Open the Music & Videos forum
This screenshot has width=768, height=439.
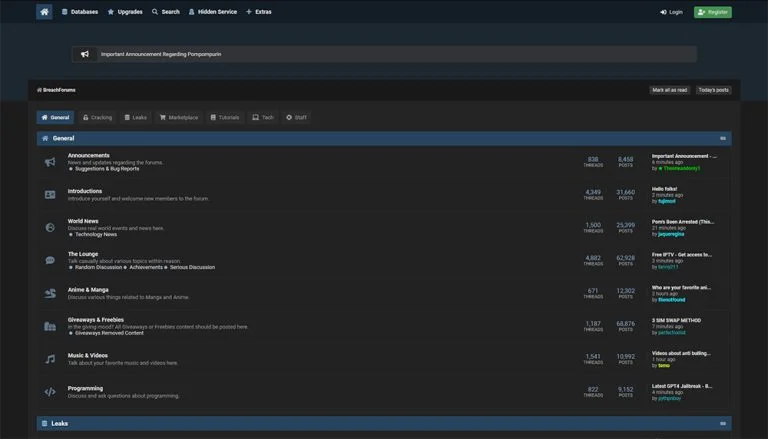point(88,355)
